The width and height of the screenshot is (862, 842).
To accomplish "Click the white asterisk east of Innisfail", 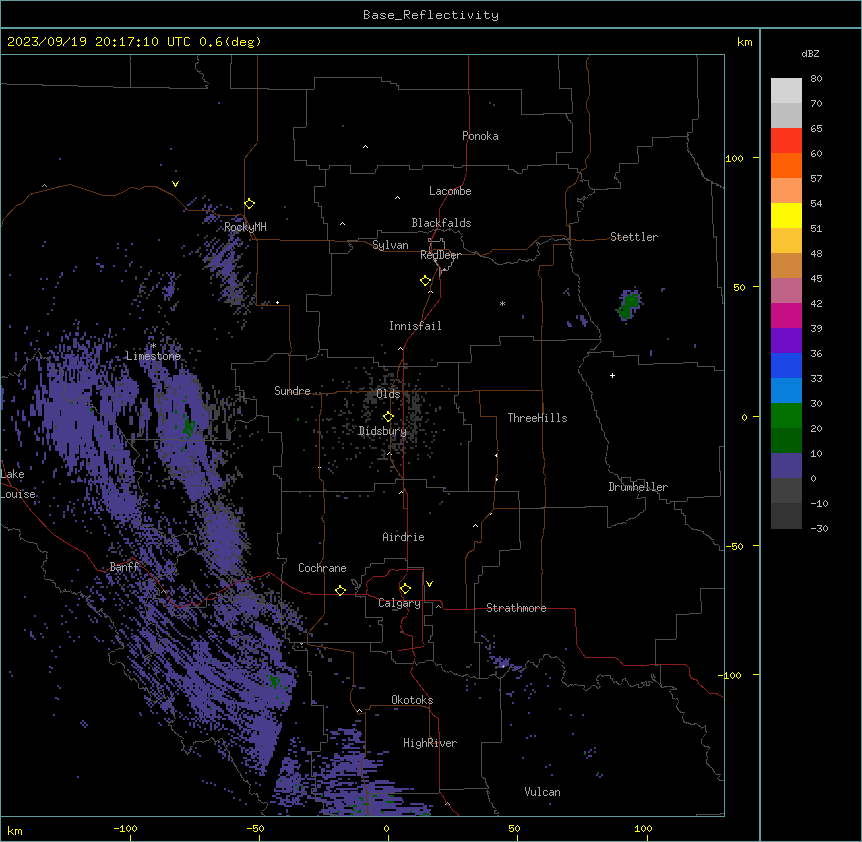I will point(502,303).
